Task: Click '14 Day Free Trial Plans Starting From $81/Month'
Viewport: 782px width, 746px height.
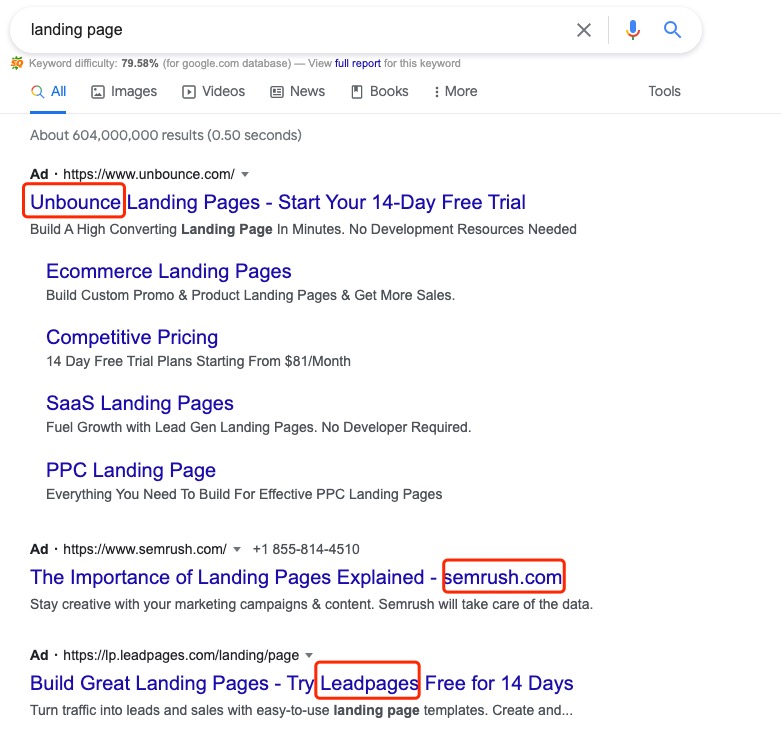Action: pos(198,361)
